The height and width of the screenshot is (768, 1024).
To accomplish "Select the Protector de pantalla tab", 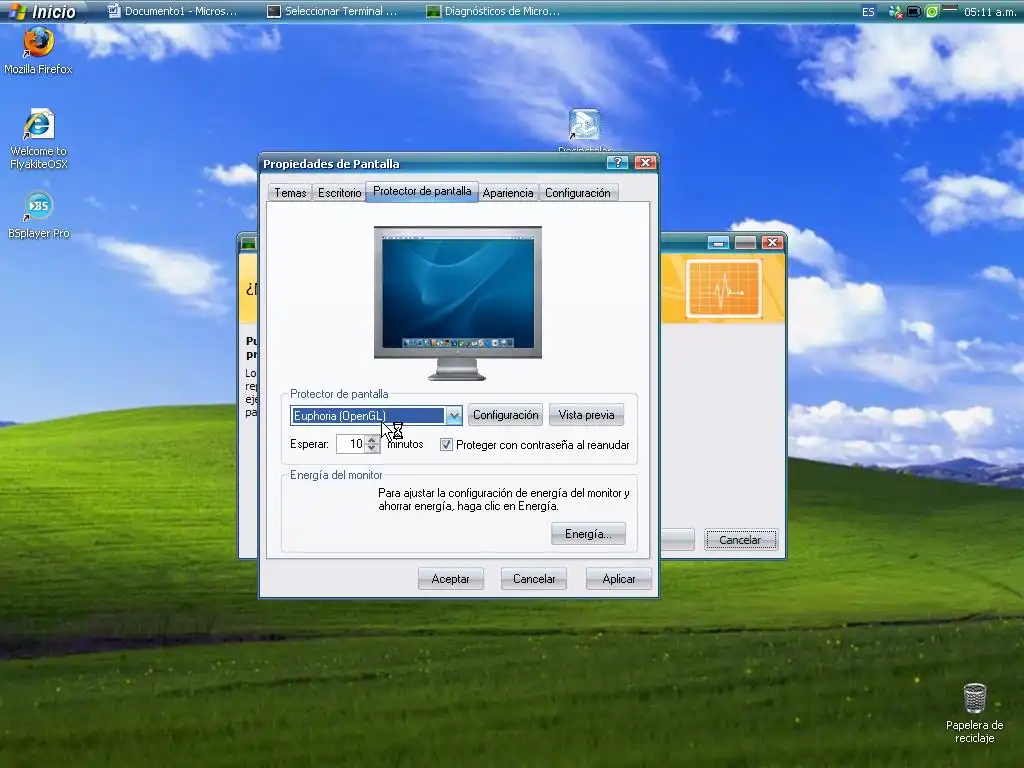I will coord(422,191).
